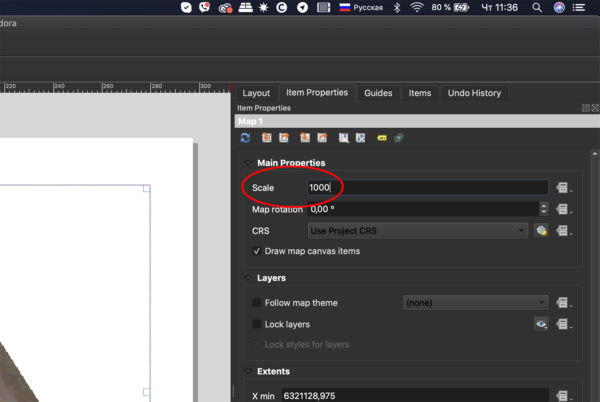Screen dimensions: 600x402
Task: Enable Lock layers checkbox
Action: [256, 324]
